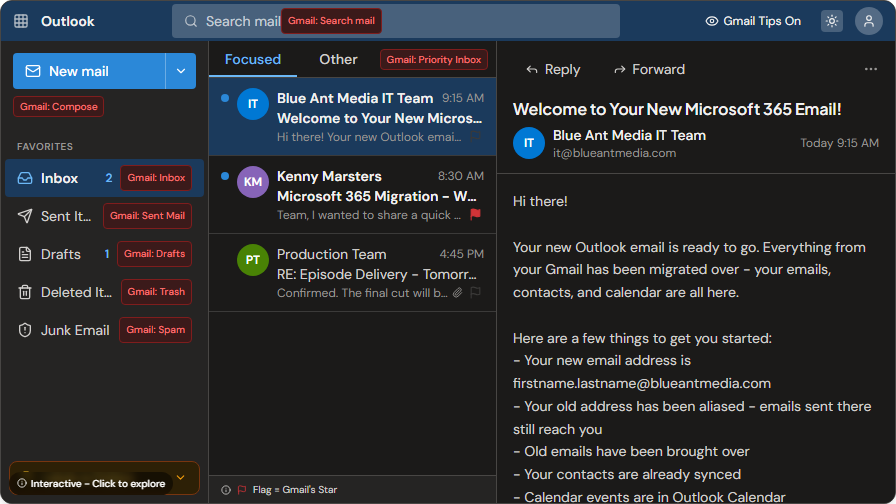
Task: Reply to the open email
Action: pyautogui.click(x=553, y=70)
